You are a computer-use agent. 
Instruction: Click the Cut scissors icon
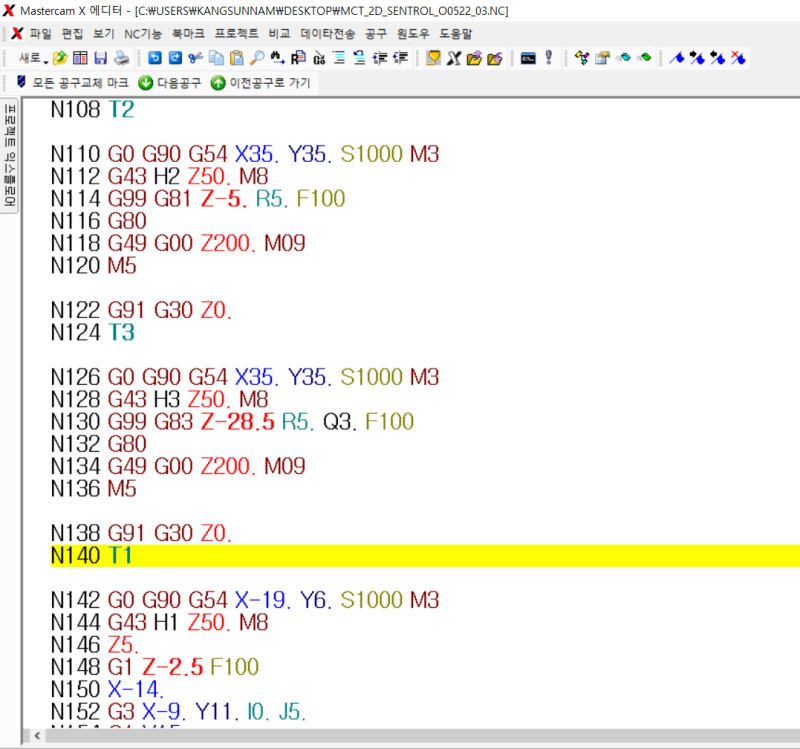[x=195, y=58]
